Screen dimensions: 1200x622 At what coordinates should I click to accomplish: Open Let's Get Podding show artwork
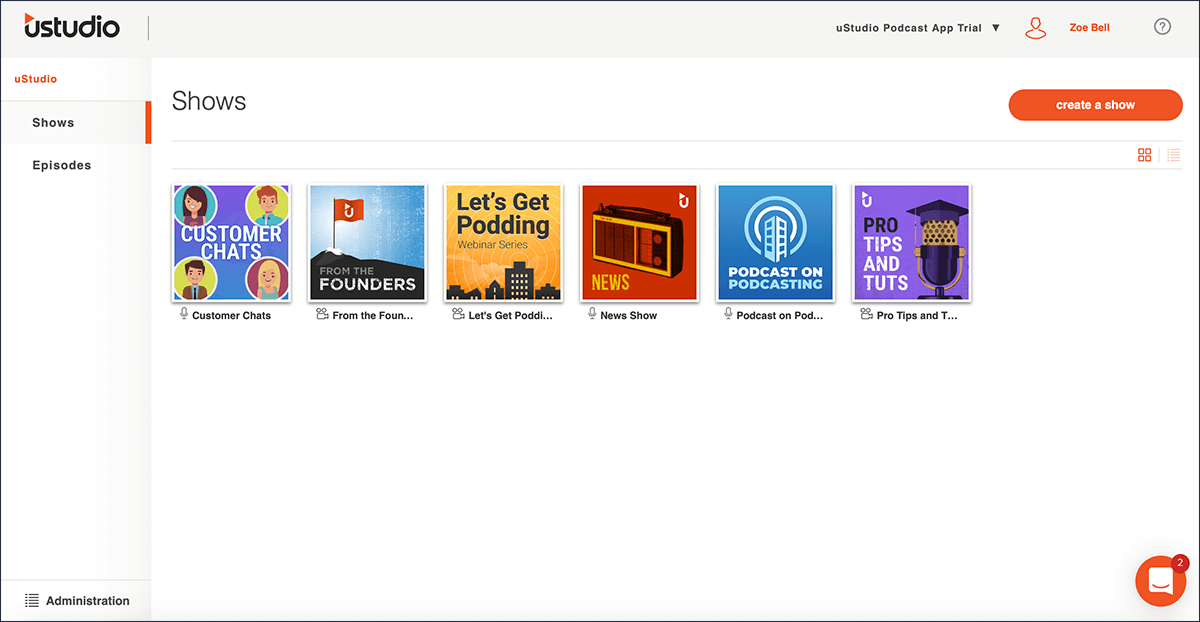503,243
